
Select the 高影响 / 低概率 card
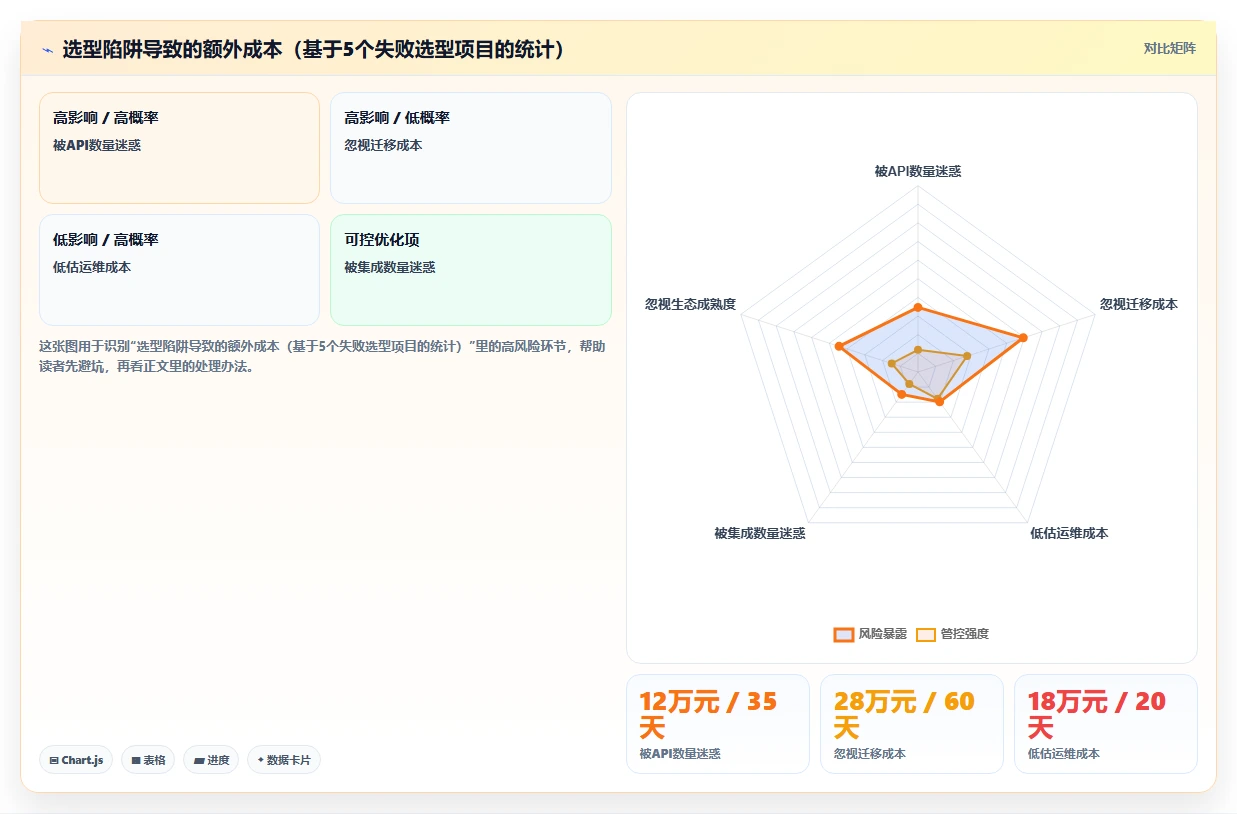470,148
